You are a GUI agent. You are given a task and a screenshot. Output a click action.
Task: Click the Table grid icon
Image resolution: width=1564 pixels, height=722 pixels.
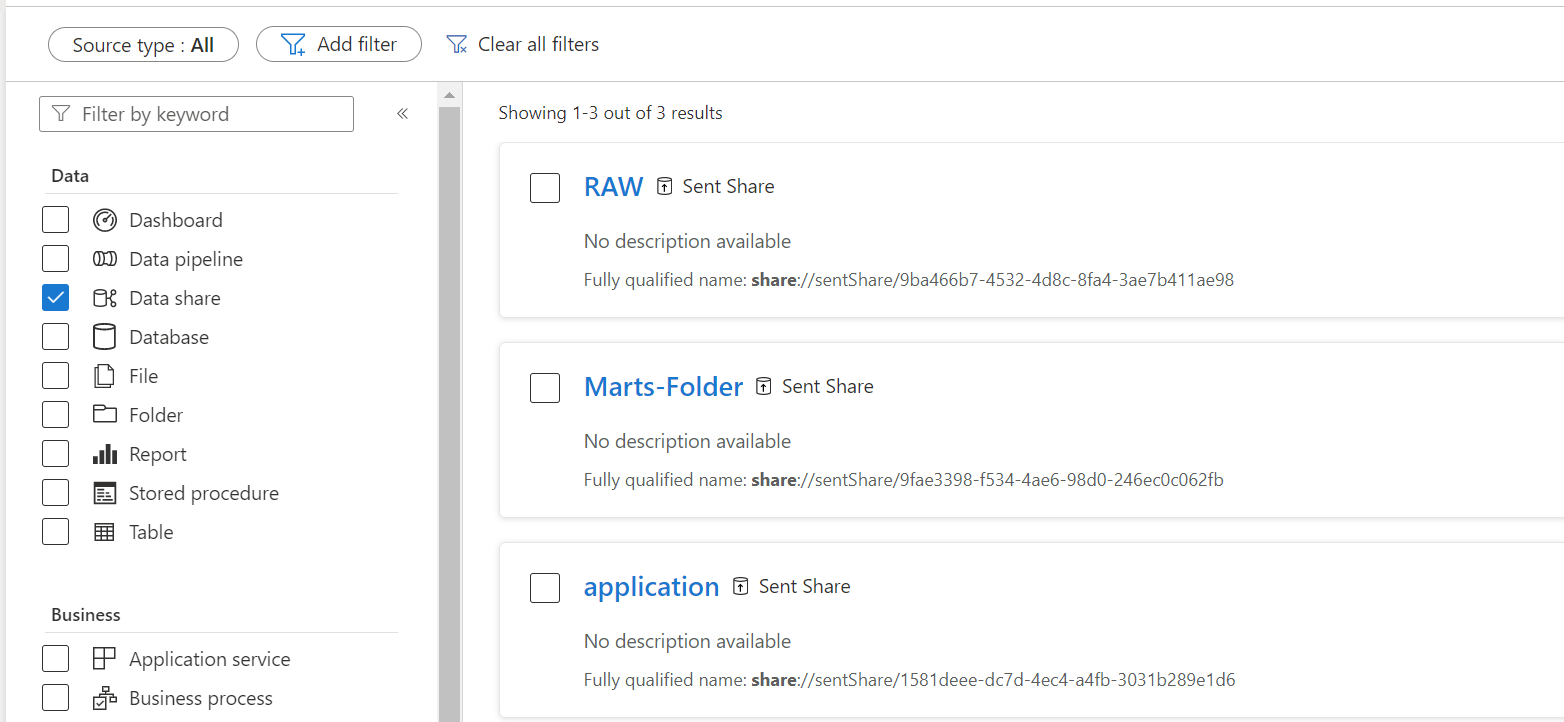pos(105,532)
